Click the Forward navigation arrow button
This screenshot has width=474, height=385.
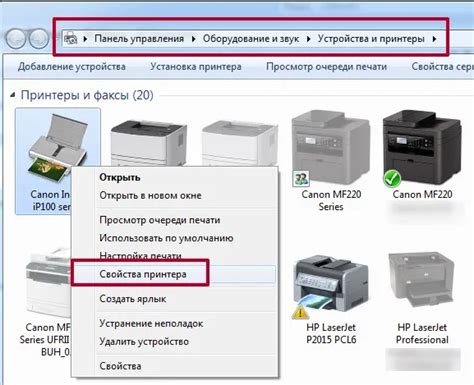pyautogui.click(x=38, y=39)
